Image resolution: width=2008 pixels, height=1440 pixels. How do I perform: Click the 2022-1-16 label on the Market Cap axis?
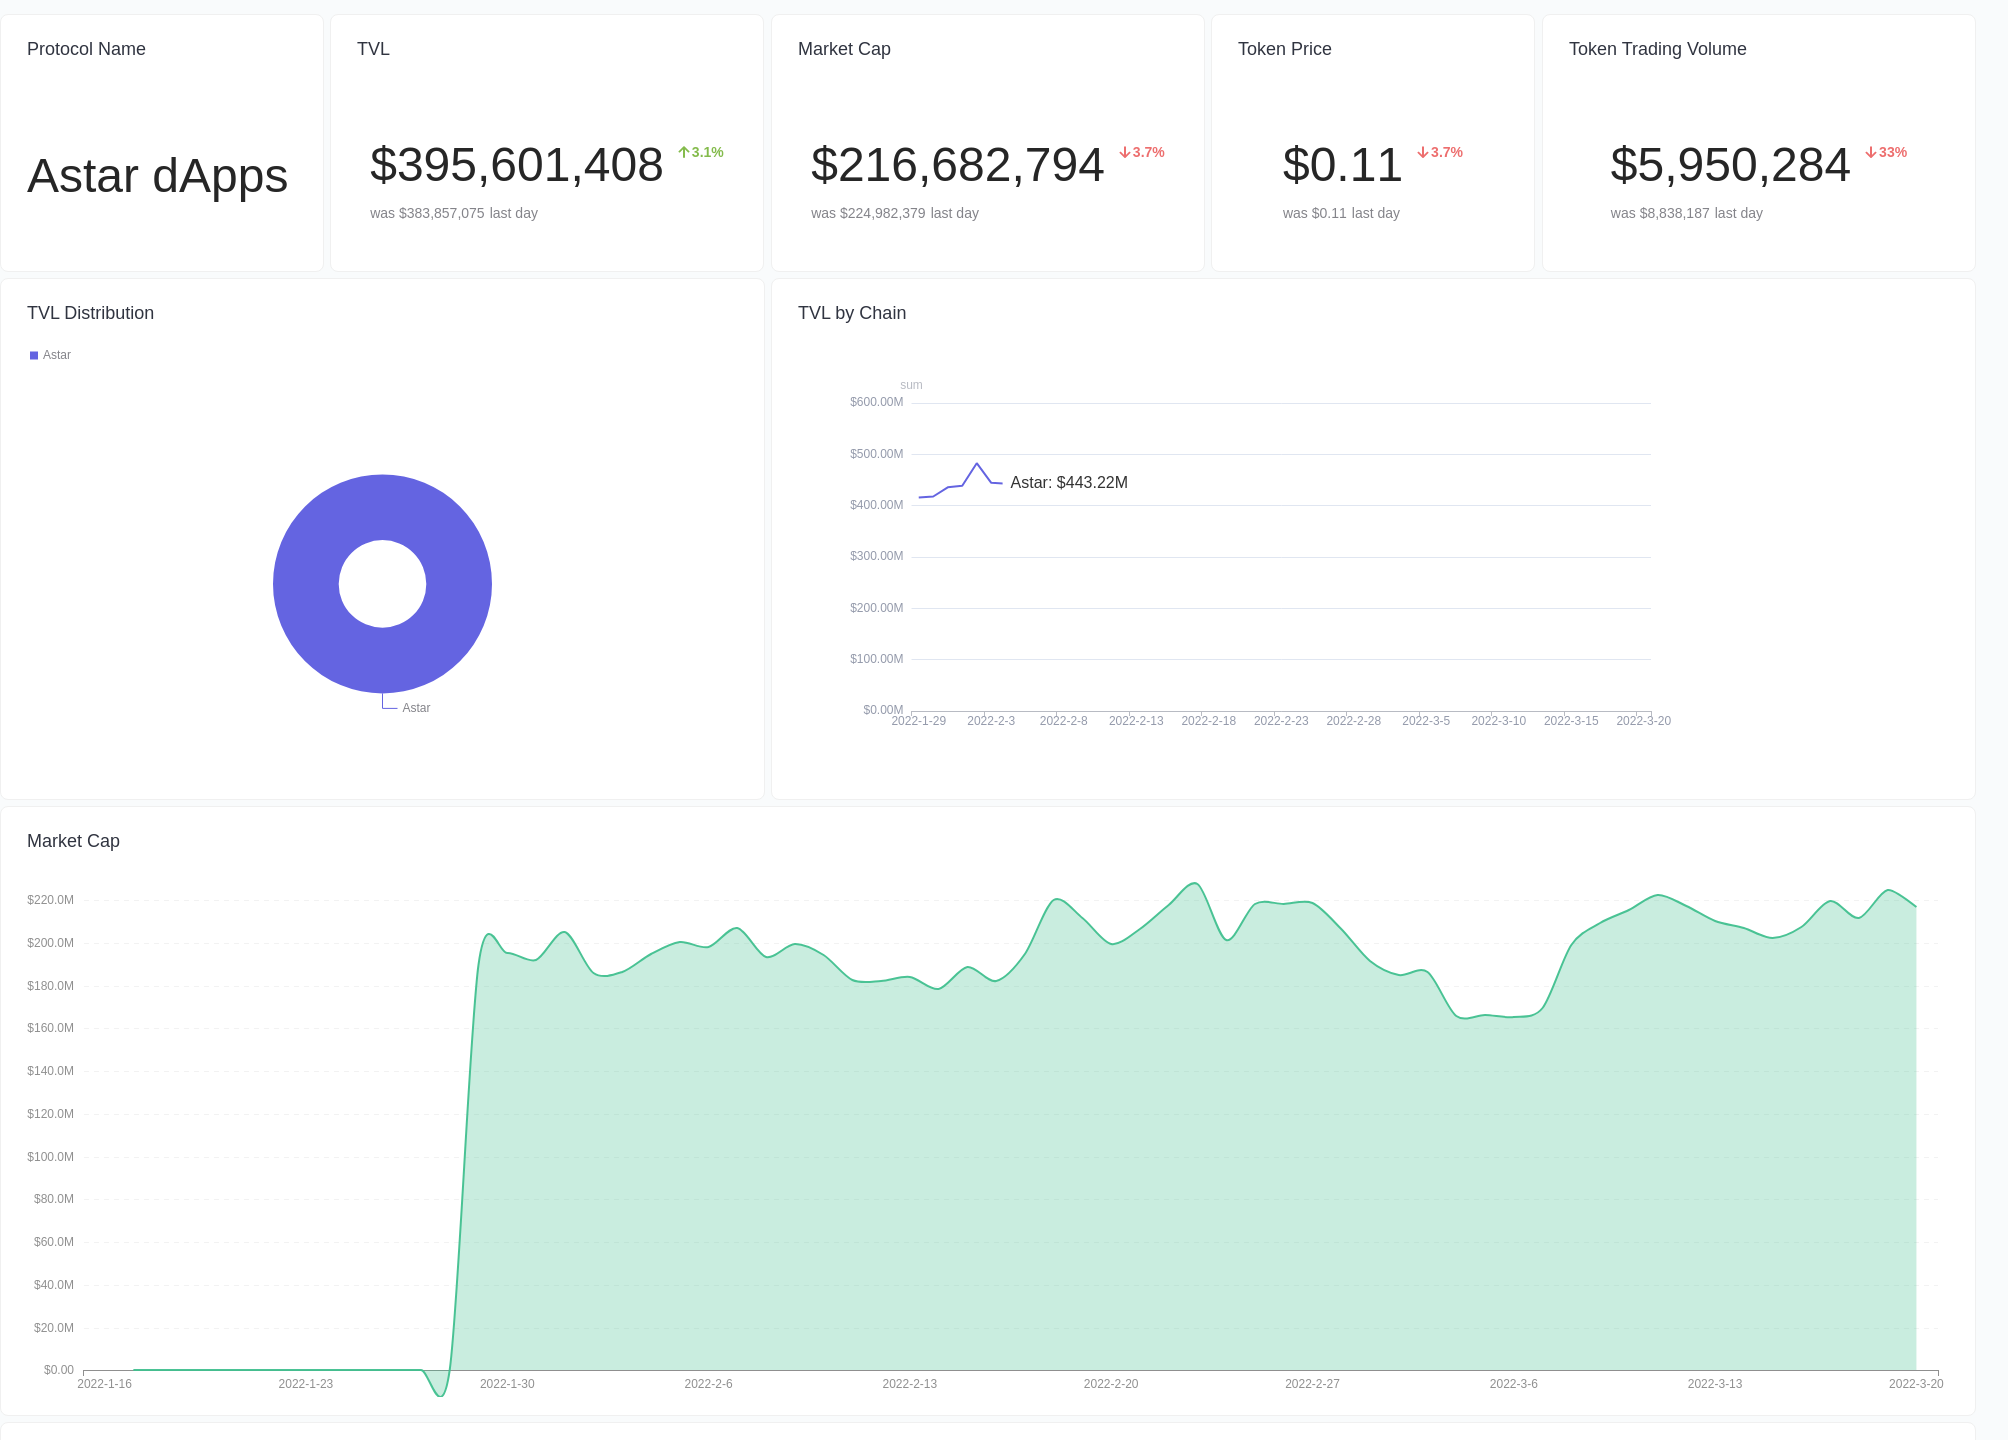pyautogui.click(x=104, y=1385)
